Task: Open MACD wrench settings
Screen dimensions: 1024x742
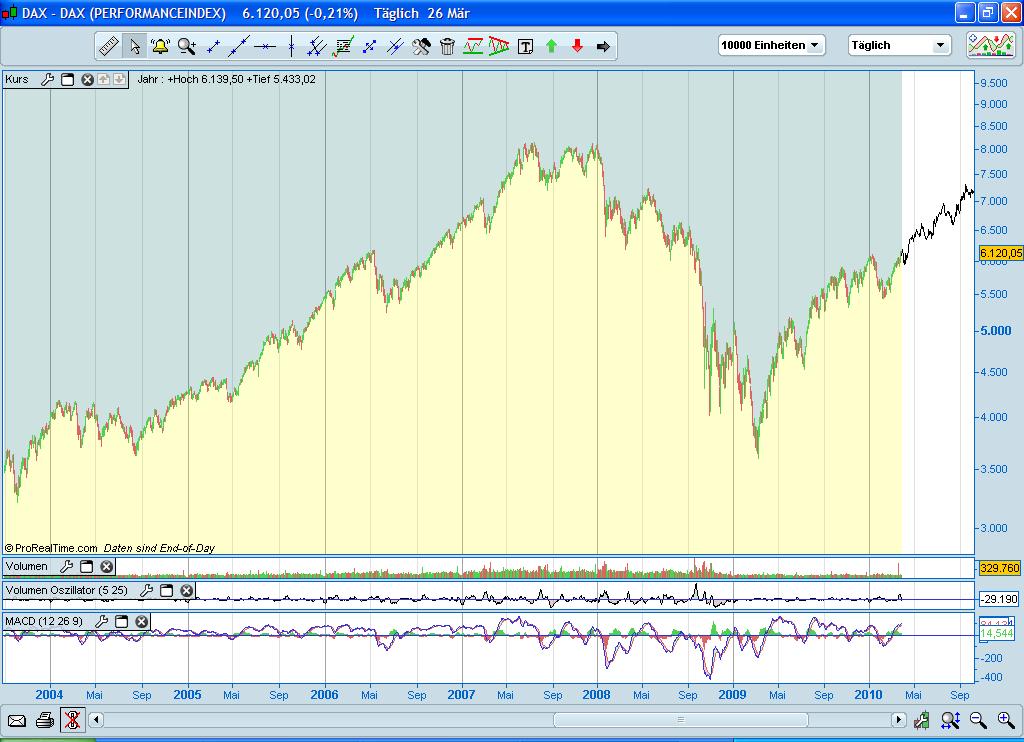Action: 101,621
